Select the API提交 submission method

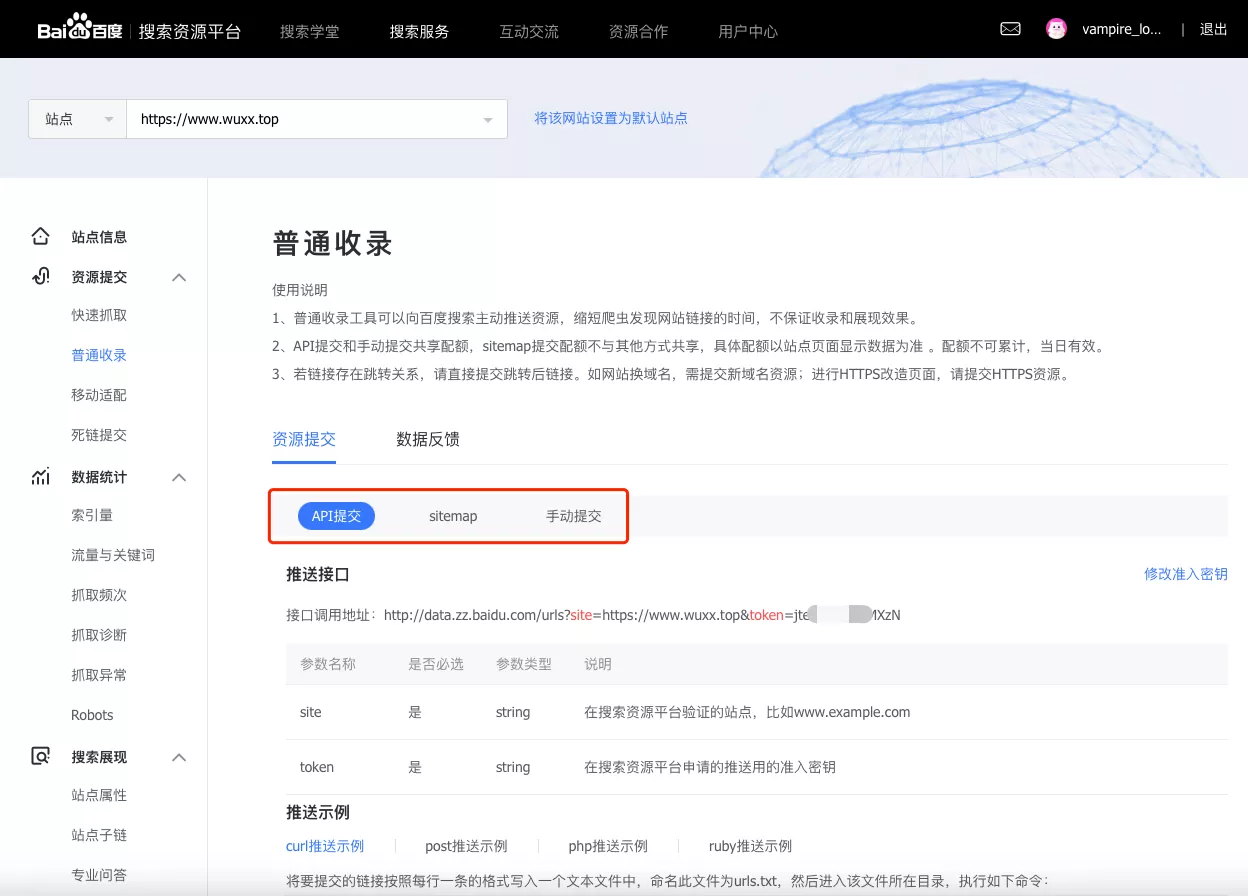click(336, 516)
